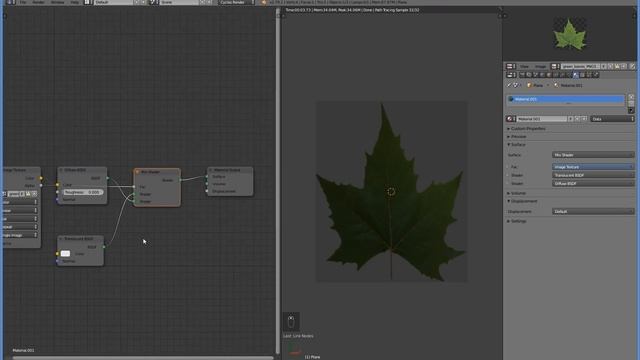The image size is (640, 360).
Task: Open the Displacement Default dropdown
Action: tap(593, 211)
